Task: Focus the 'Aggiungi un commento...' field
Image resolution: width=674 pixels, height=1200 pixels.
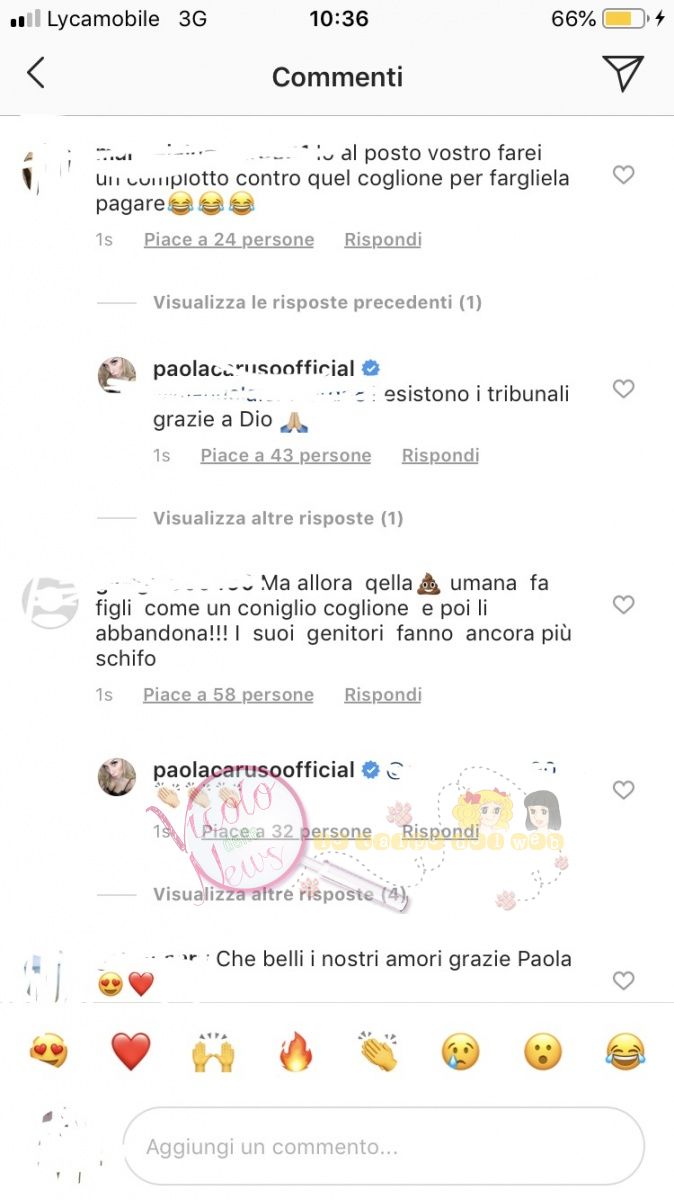Action: (x=384, y=1147)
